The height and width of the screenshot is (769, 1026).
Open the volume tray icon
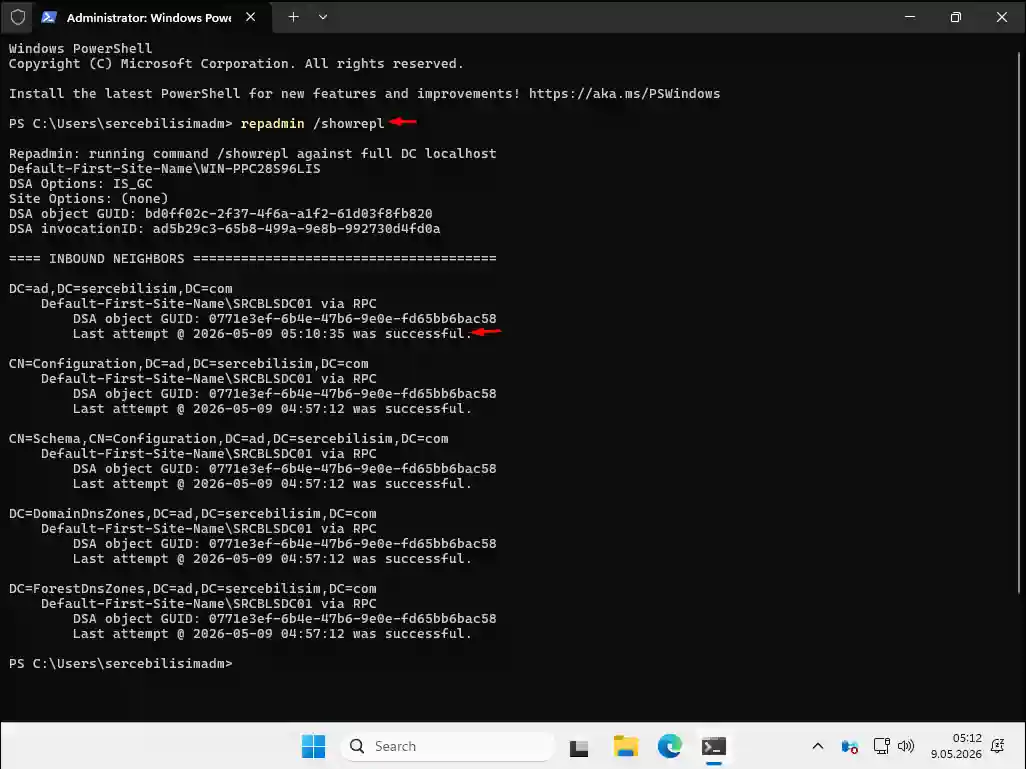coord(906,746)
